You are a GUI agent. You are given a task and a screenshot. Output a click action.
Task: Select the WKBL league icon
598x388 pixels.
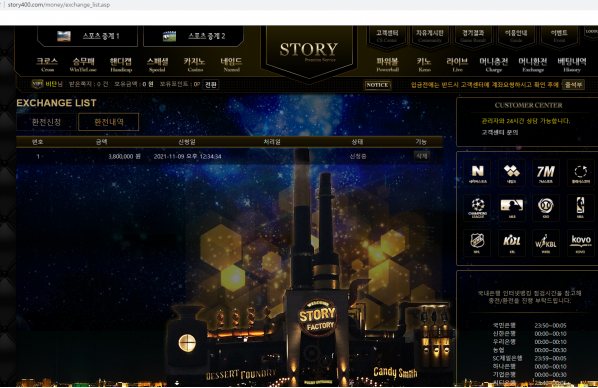pos(546,243)
